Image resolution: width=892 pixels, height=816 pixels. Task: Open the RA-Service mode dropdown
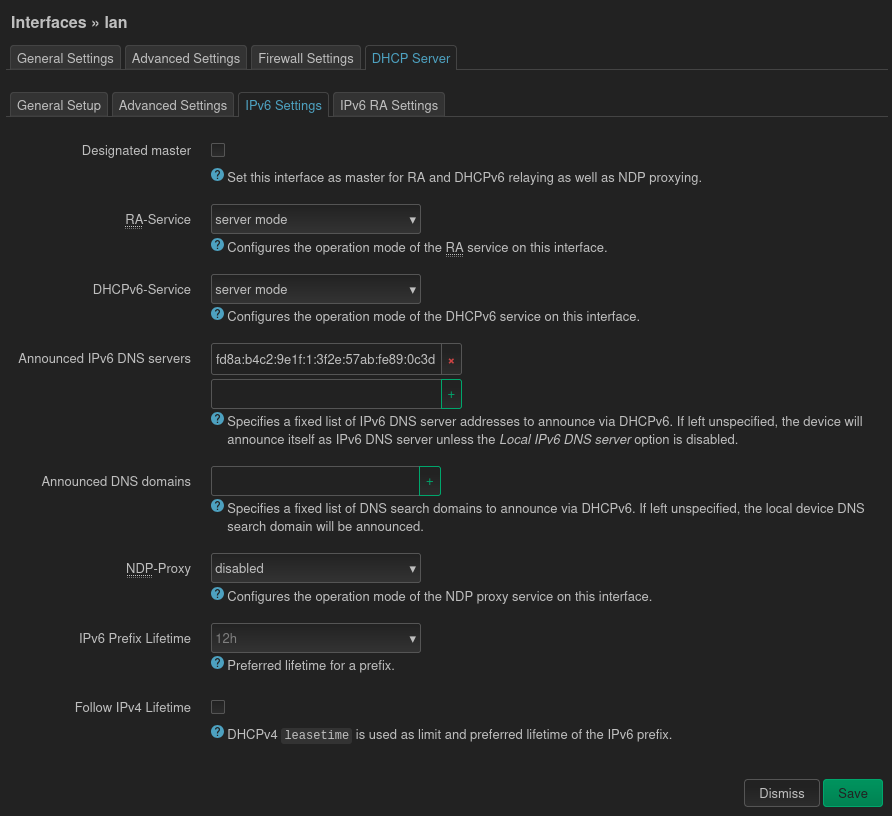pyautogui.click(x=315, y=219)
